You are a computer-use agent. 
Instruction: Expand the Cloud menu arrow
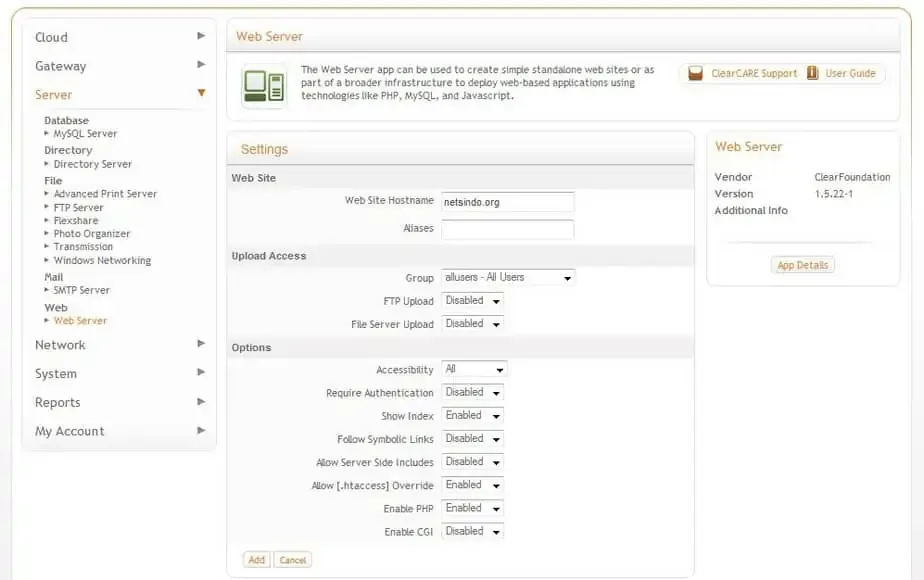[x=201, y=36]
